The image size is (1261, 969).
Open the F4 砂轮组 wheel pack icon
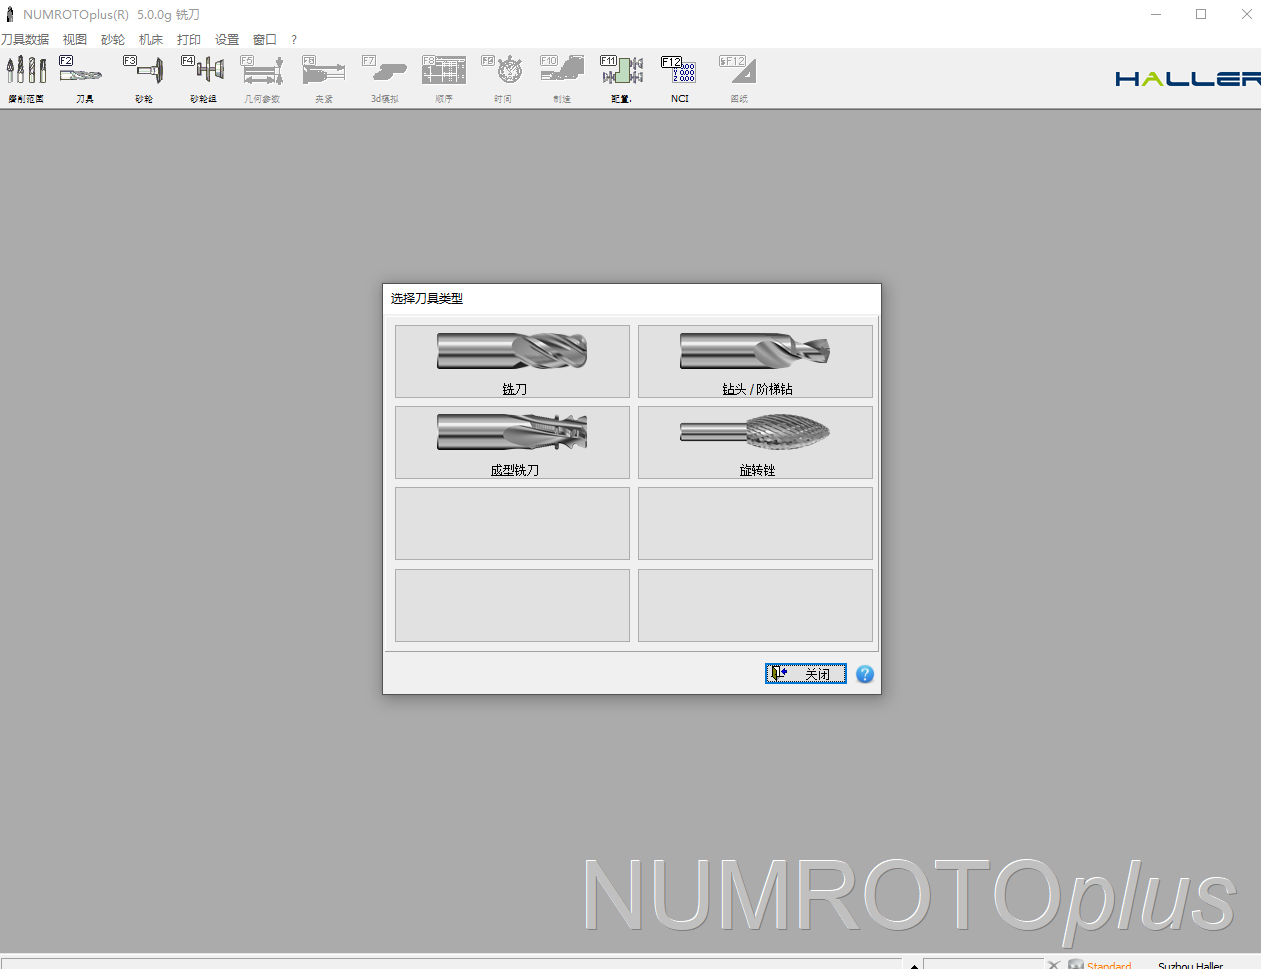(203, 79)
